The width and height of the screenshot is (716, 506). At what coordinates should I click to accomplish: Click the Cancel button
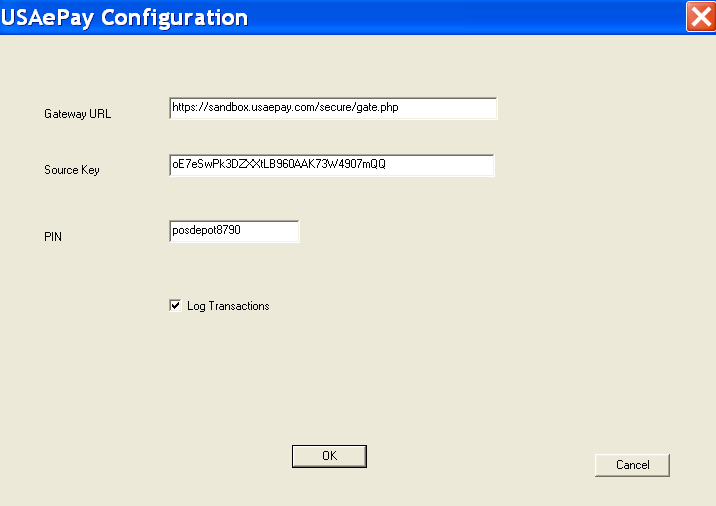coord(632,465)
